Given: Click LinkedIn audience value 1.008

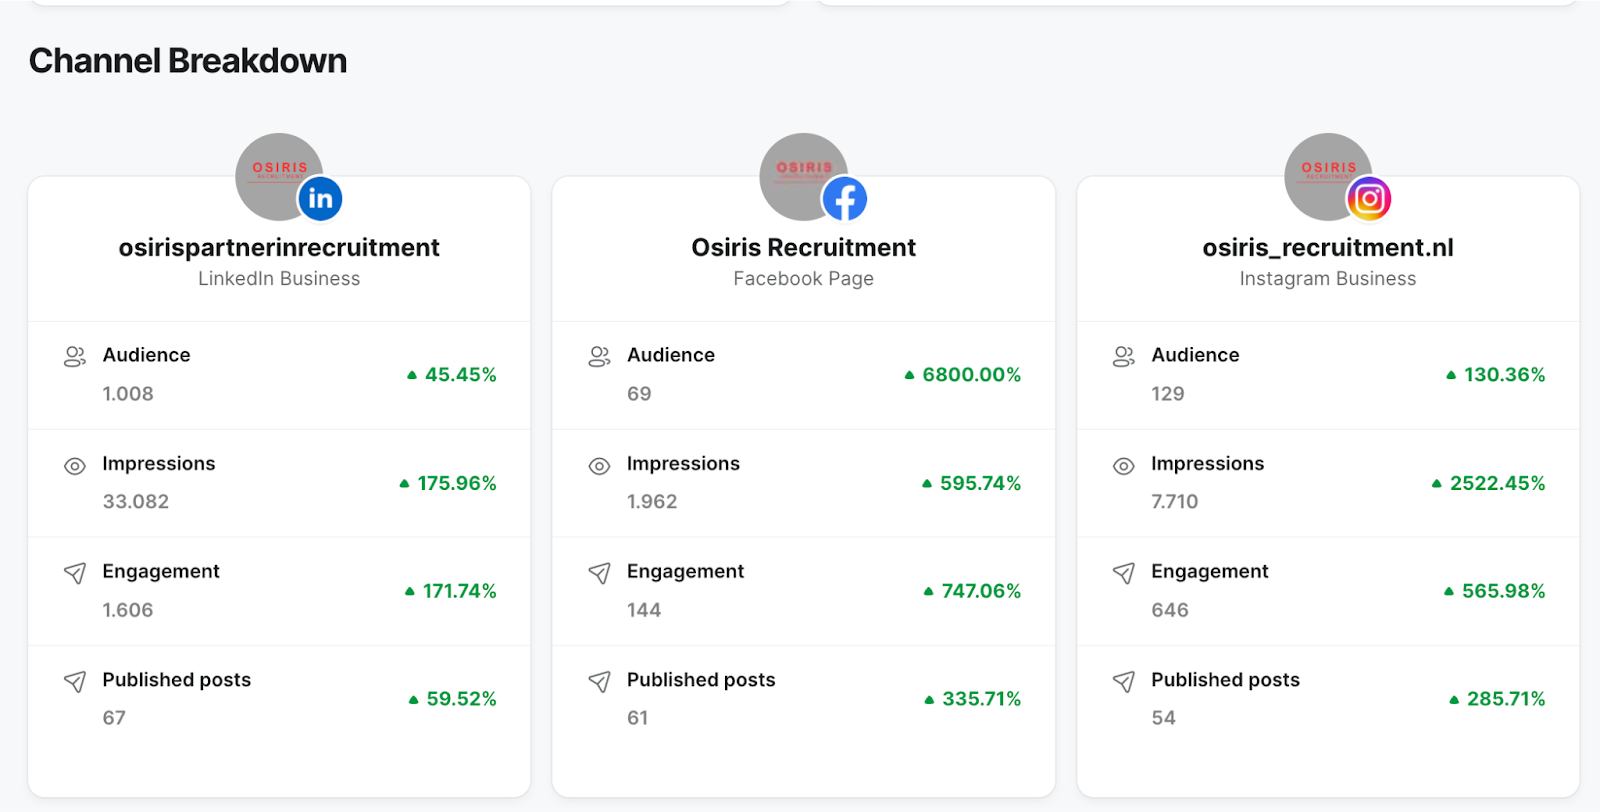Looking at the screenshot, I should point(128,394).
